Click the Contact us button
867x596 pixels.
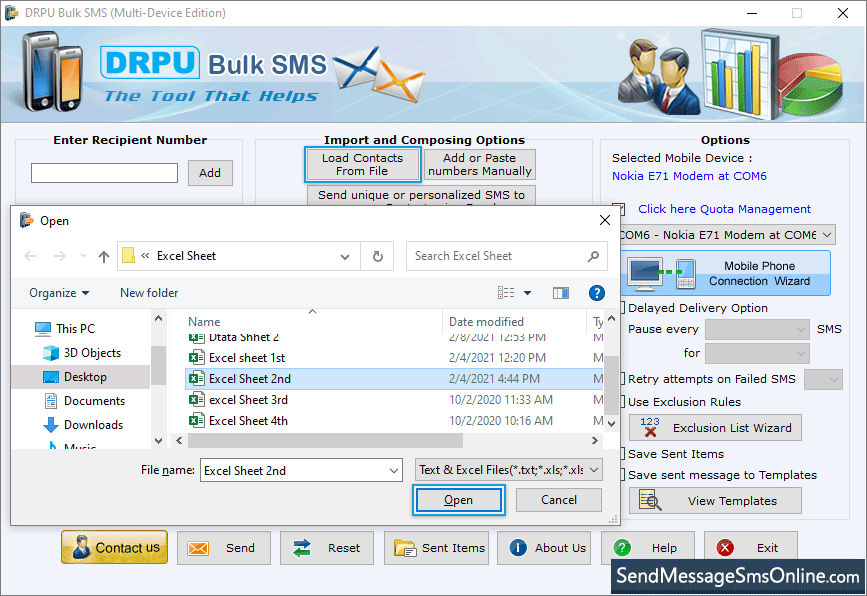coord(114,547)
